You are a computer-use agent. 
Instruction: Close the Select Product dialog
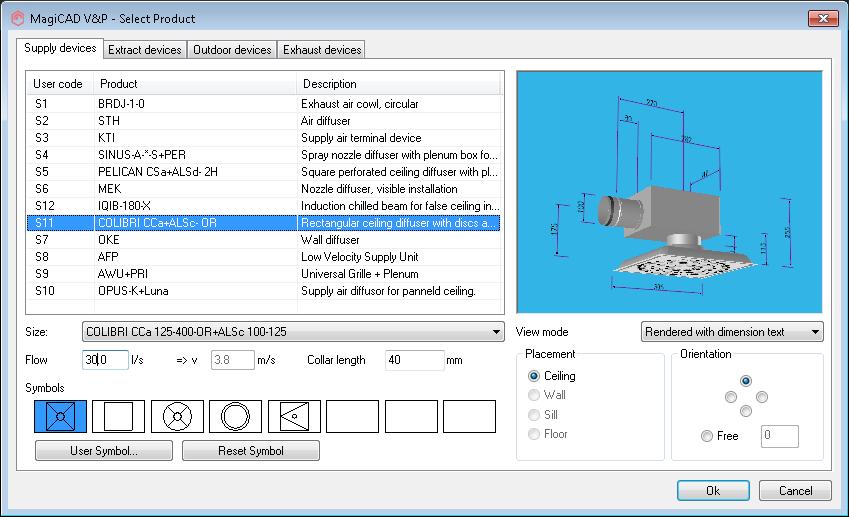tap(823, 18)
